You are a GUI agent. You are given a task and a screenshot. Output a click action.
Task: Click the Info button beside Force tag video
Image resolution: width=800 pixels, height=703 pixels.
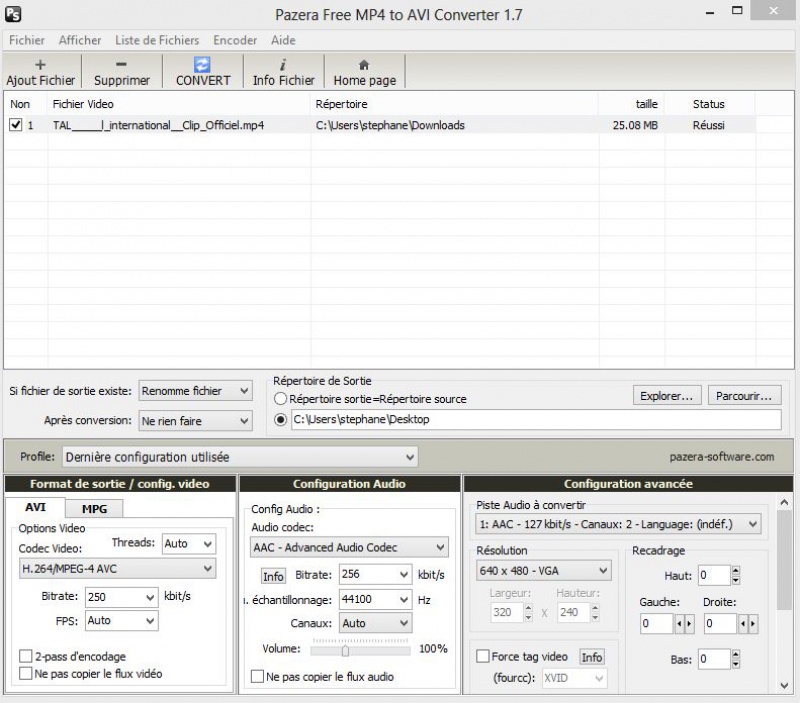pos(592,657)
